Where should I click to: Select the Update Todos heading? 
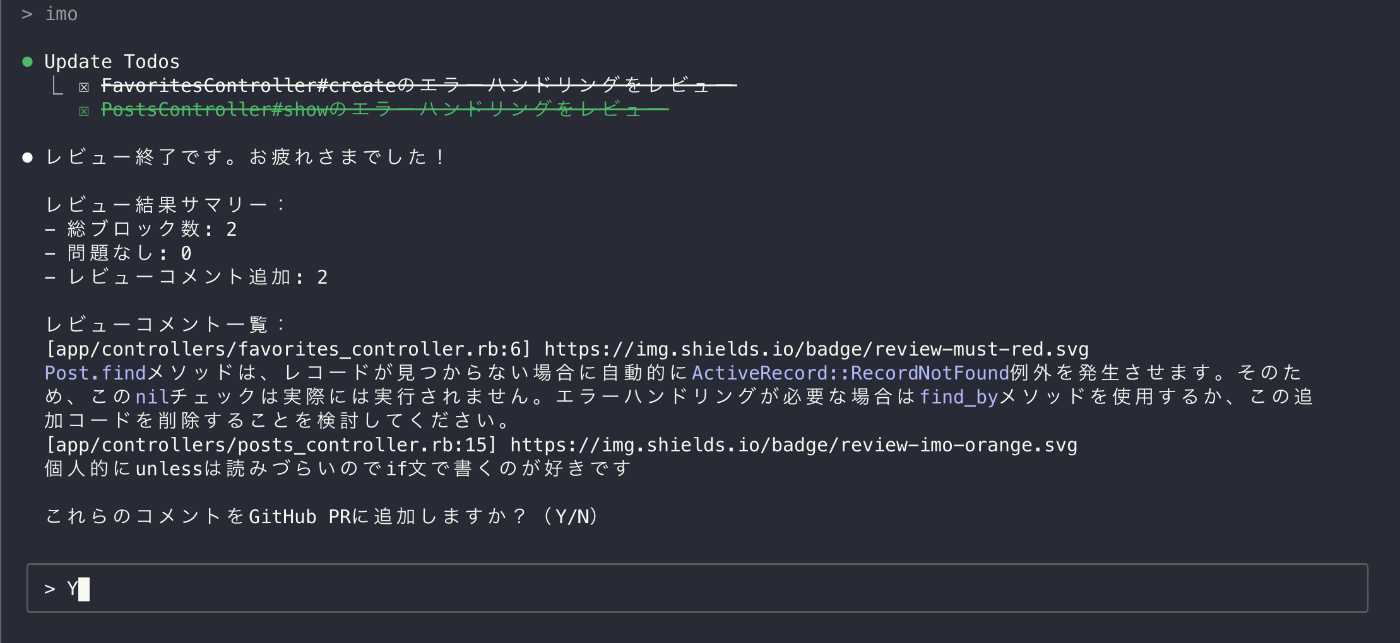click(x=112, y=62)
